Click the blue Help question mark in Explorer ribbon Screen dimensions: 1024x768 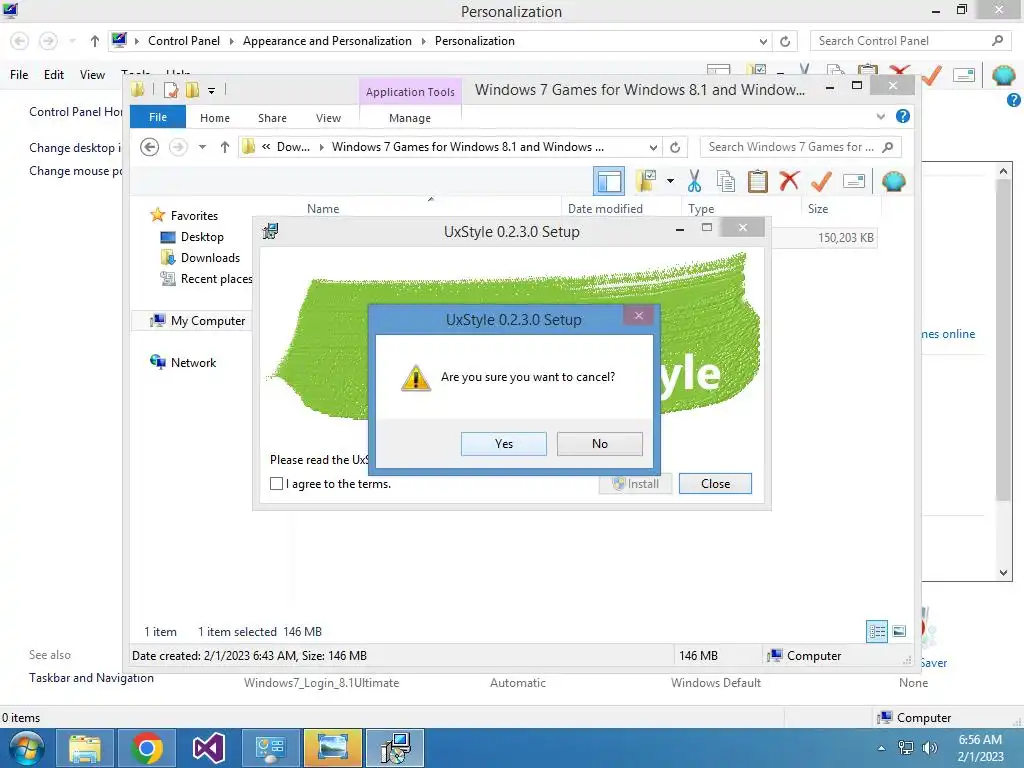click(903, 116)
